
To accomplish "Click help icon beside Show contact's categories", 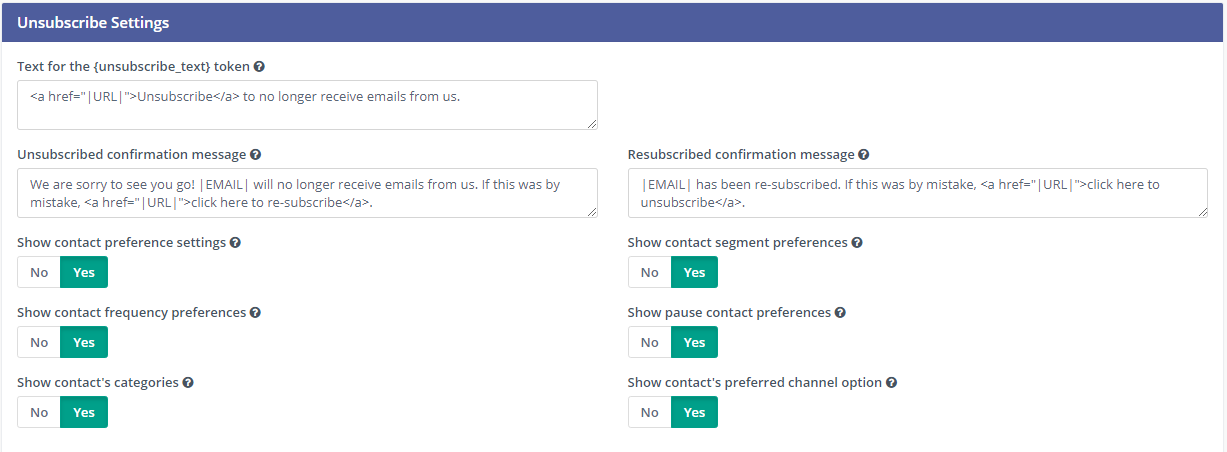I will pos(188,383).
